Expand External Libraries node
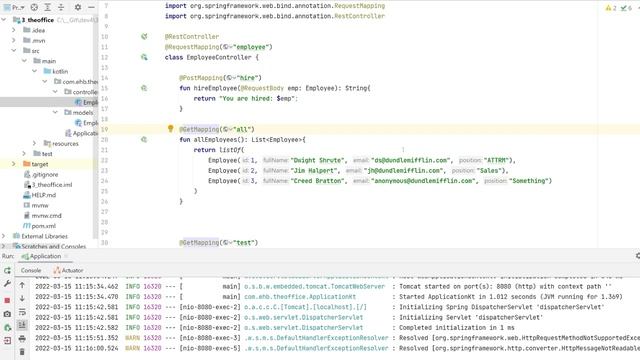This screenshot has height=360, width=640. pos(4,236)
